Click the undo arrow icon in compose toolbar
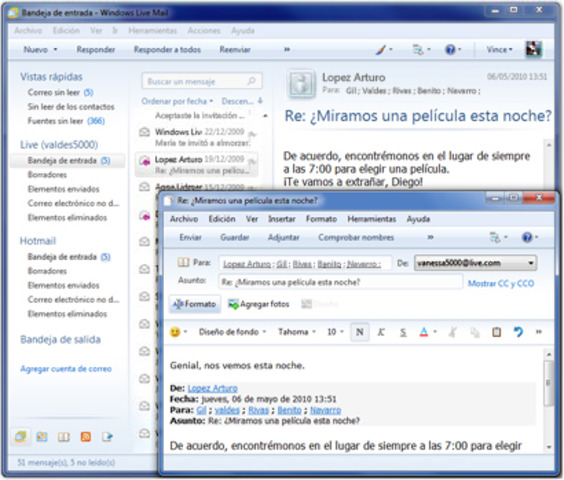This screenshot has width=564, height=480. [518, 332]
